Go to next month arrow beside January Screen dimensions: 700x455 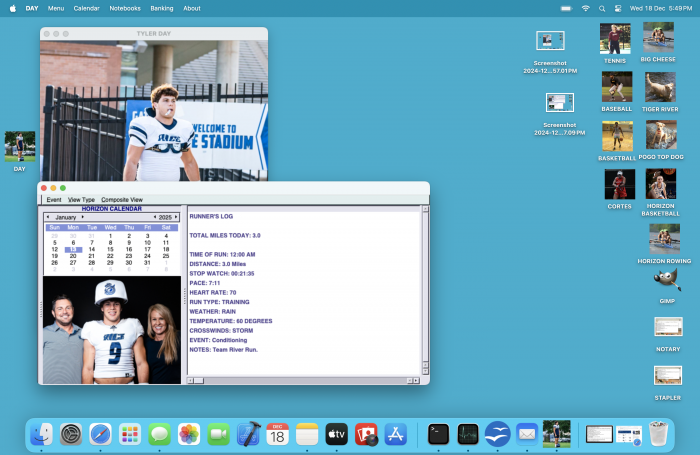83,217
